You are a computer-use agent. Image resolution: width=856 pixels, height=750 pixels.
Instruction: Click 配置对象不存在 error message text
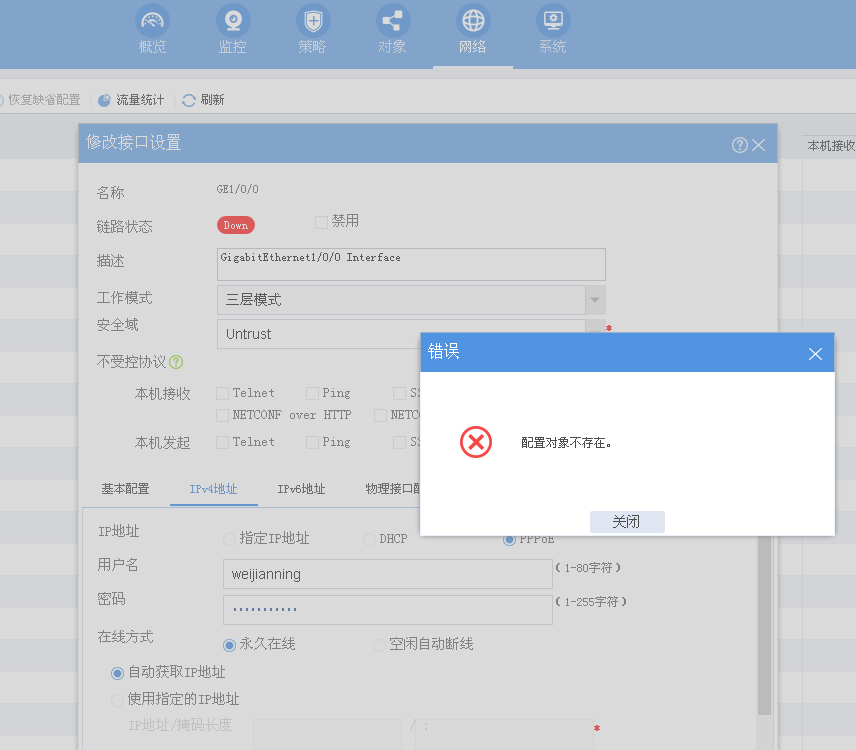click(566, 443)
